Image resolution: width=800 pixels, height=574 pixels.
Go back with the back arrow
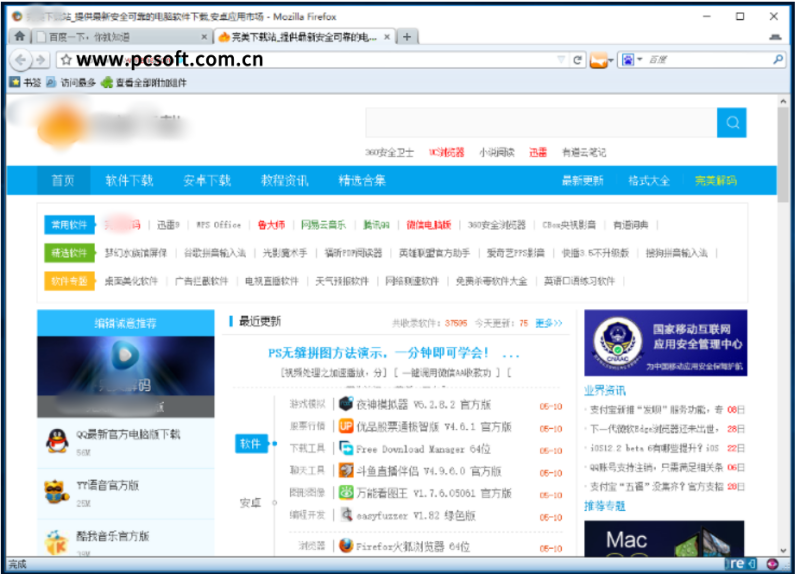click(20, 60)
